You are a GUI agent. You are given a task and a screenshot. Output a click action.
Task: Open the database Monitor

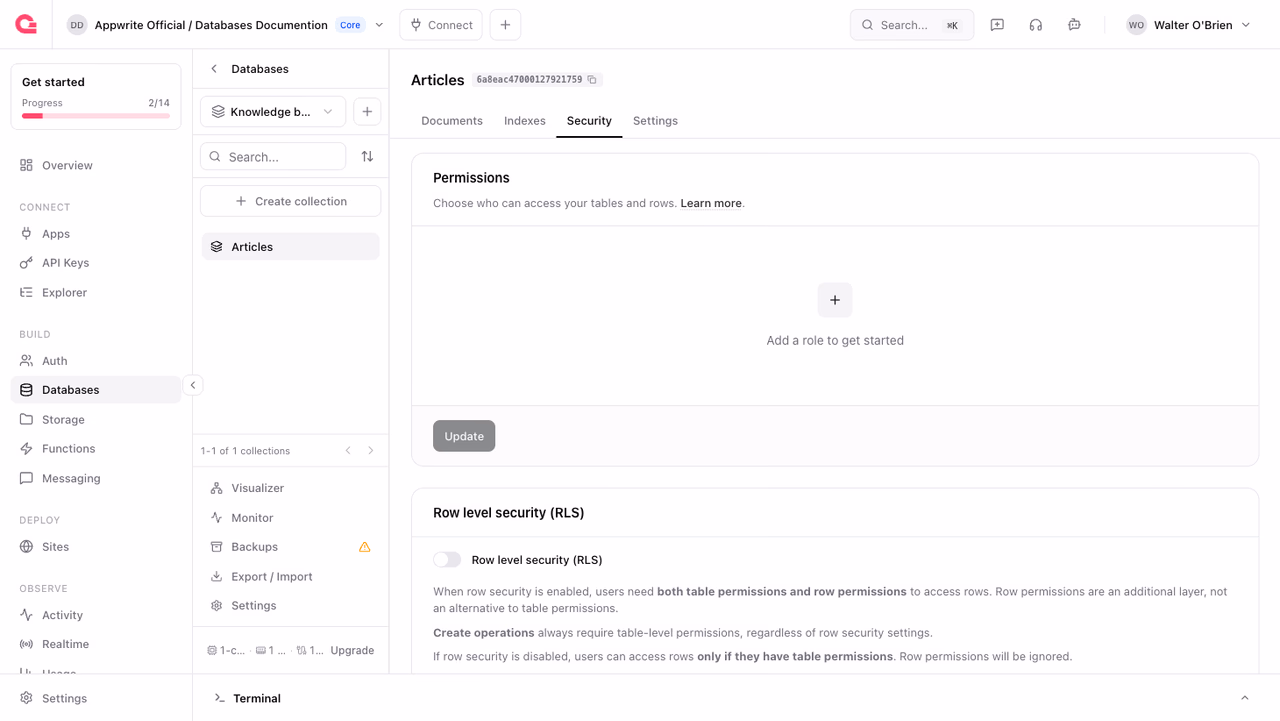pos(290,518)
